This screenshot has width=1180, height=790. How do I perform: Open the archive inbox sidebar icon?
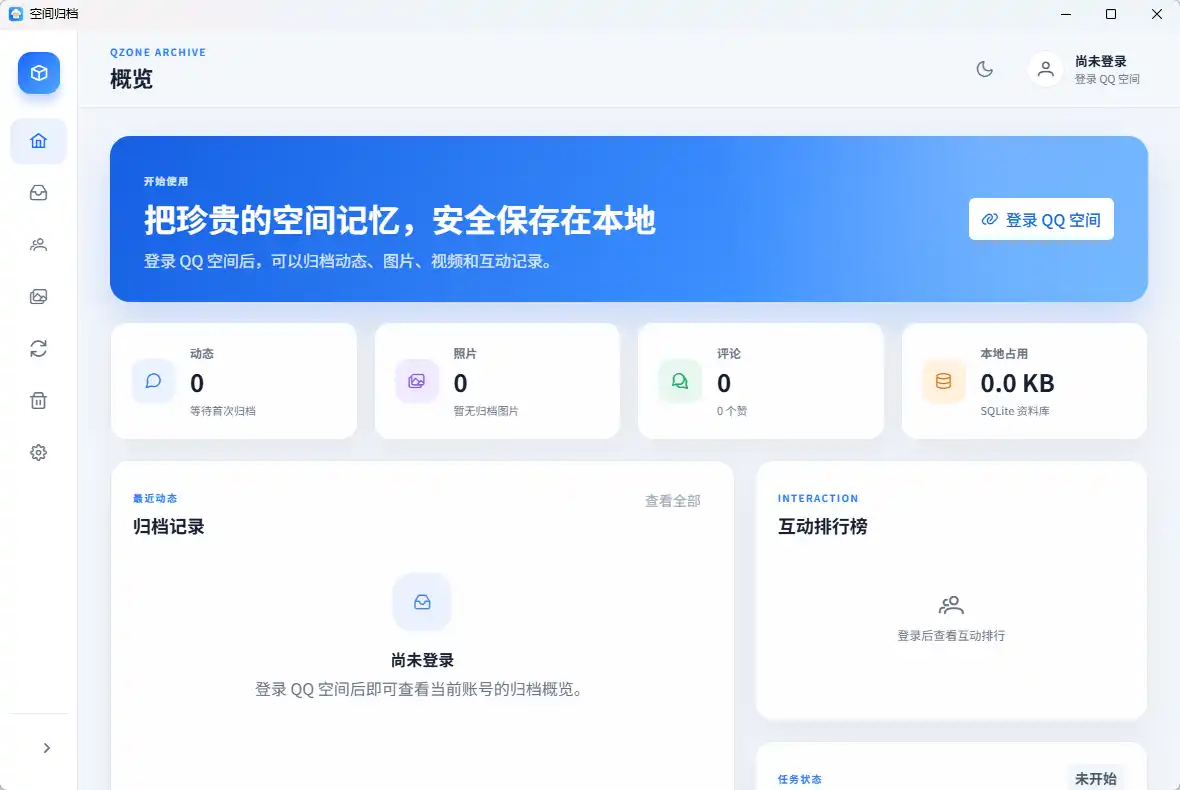38,193
